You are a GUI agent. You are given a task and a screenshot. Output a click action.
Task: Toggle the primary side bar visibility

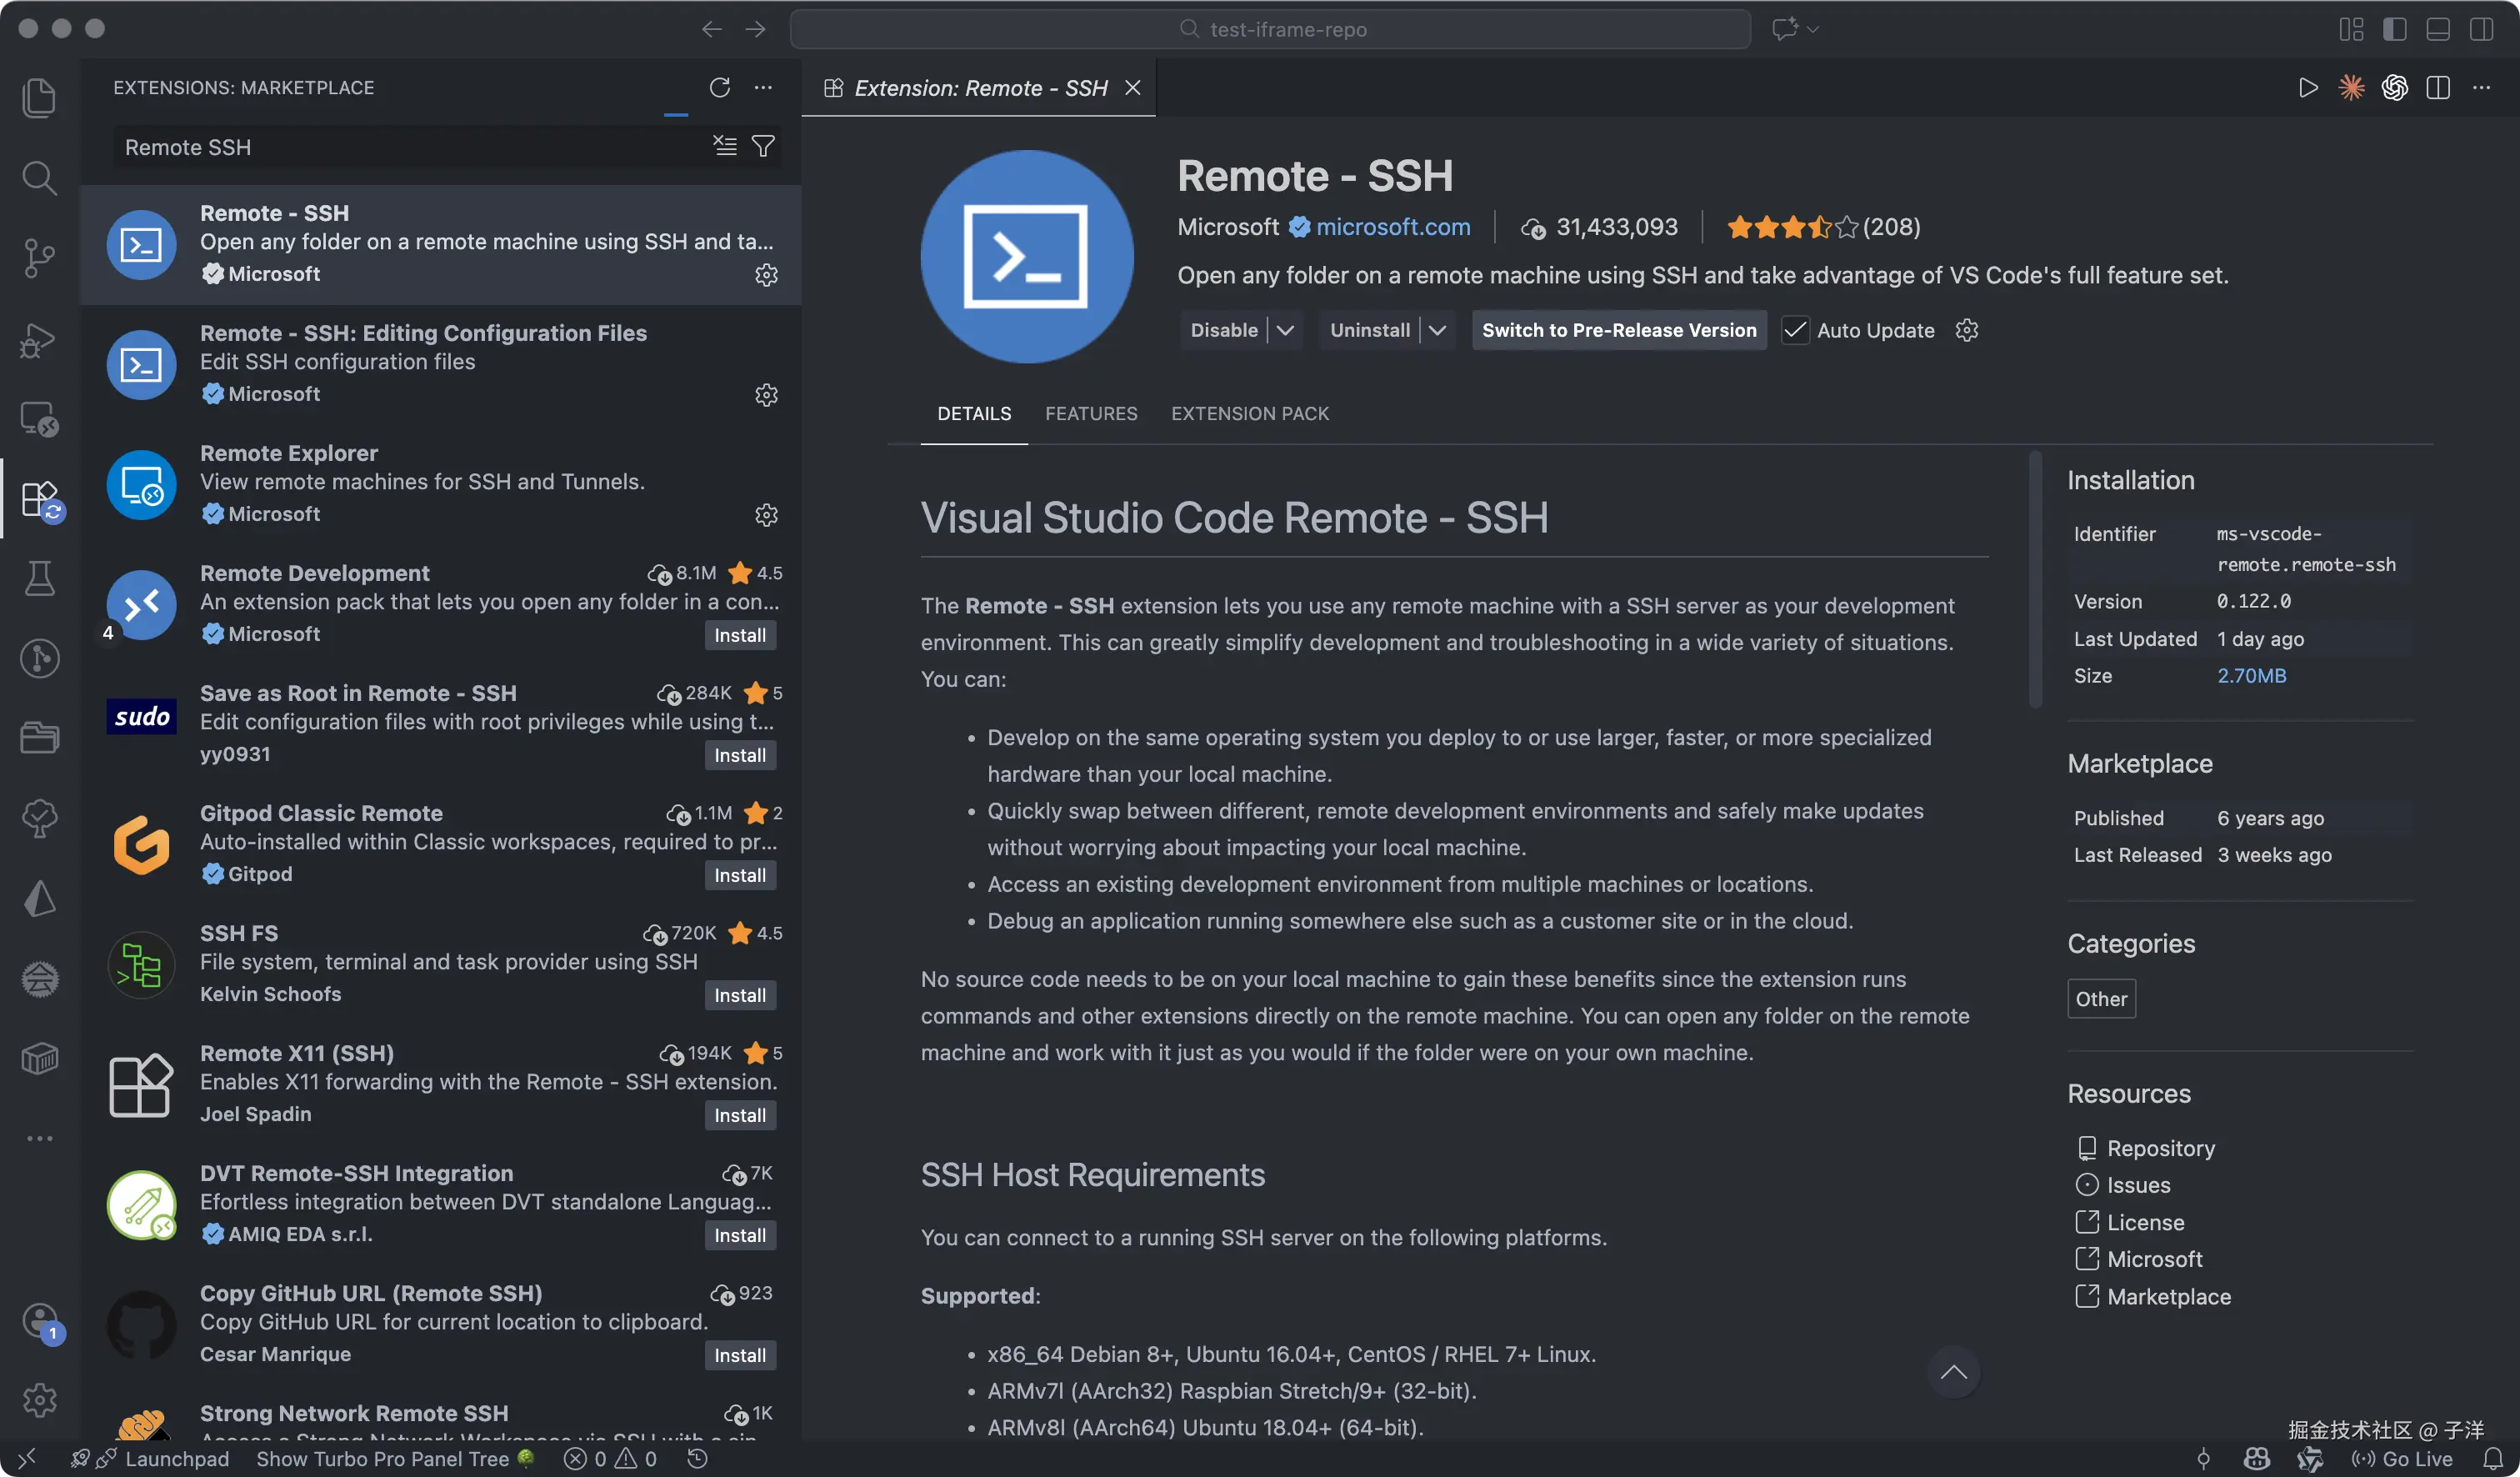click(2394, 29)
